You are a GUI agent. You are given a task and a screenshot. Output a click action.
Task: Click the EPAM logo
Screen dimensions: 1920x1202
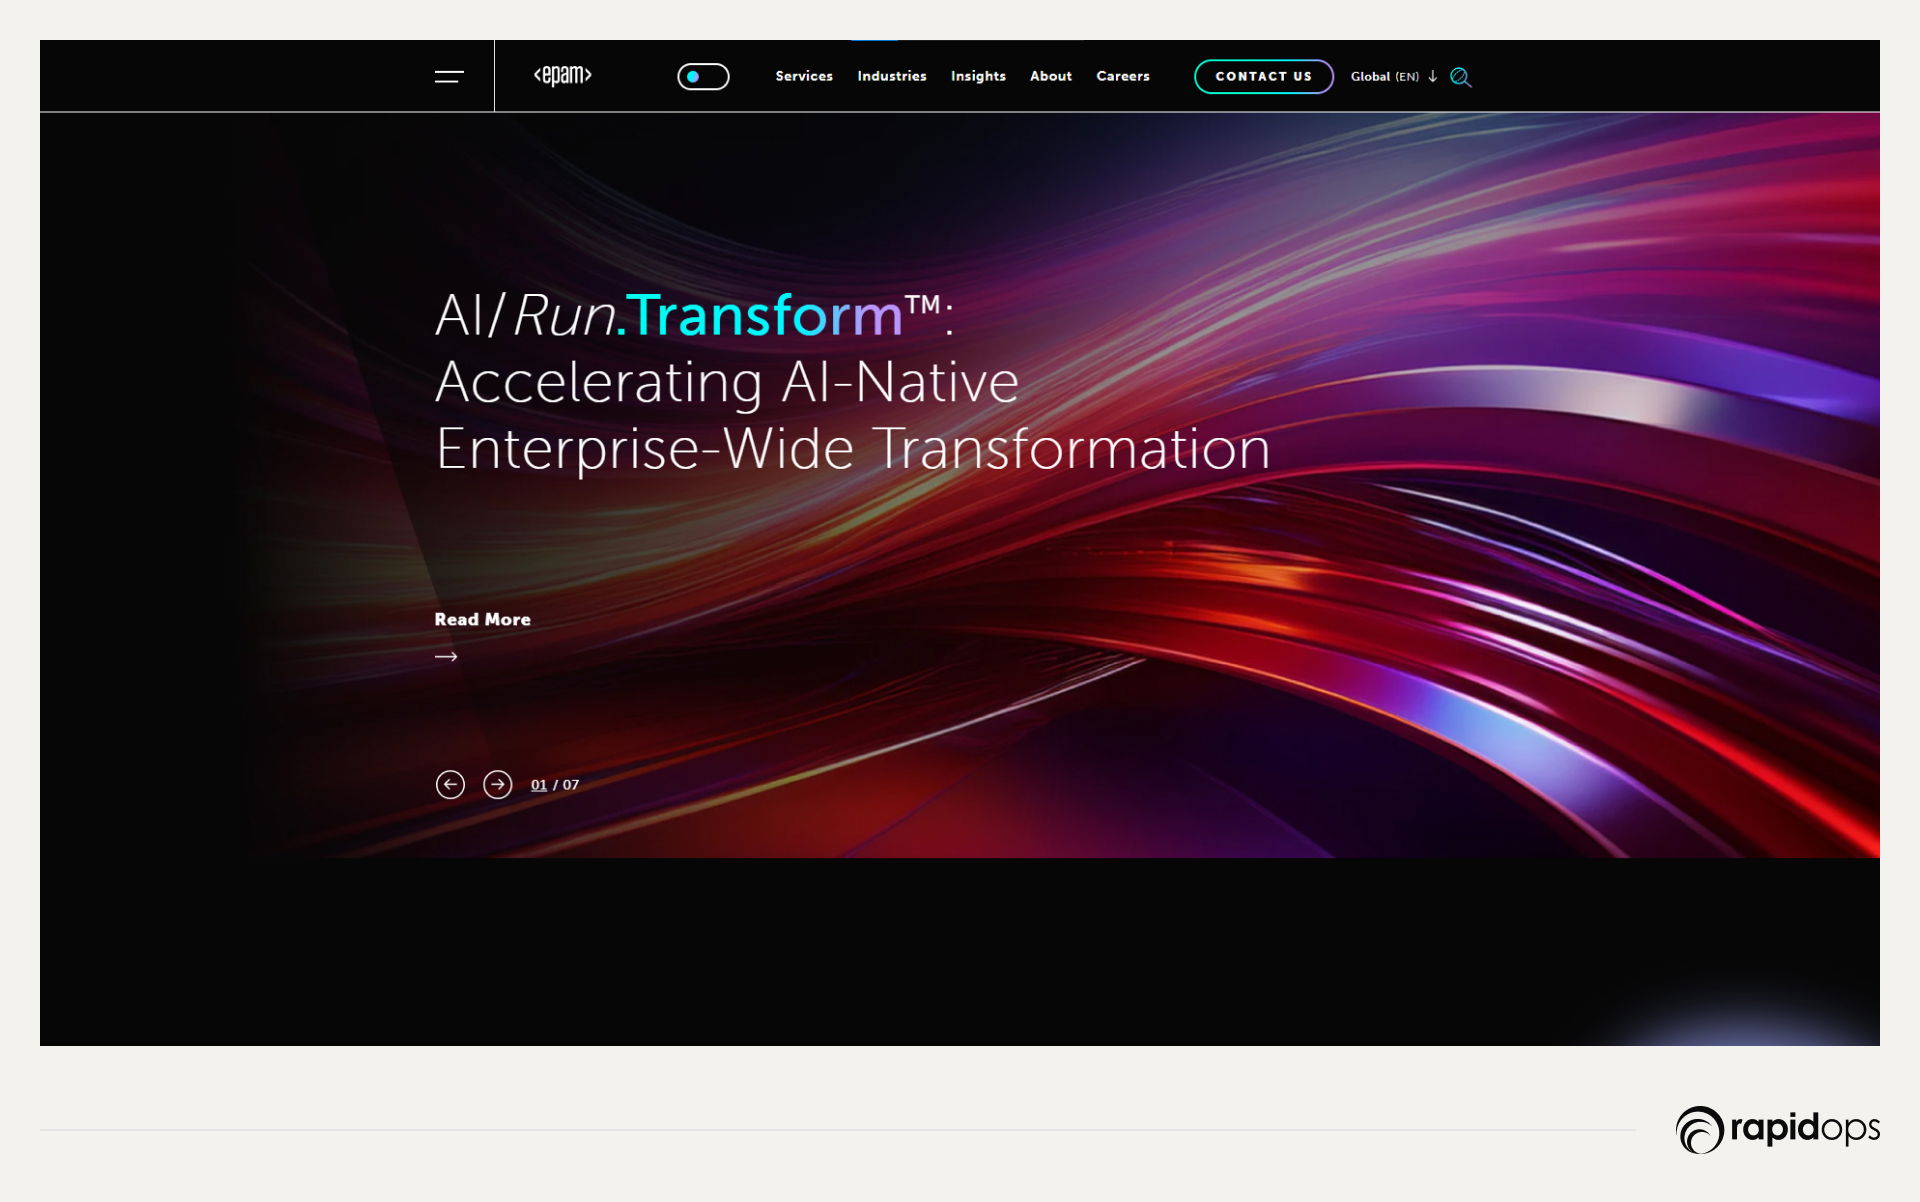563,75
